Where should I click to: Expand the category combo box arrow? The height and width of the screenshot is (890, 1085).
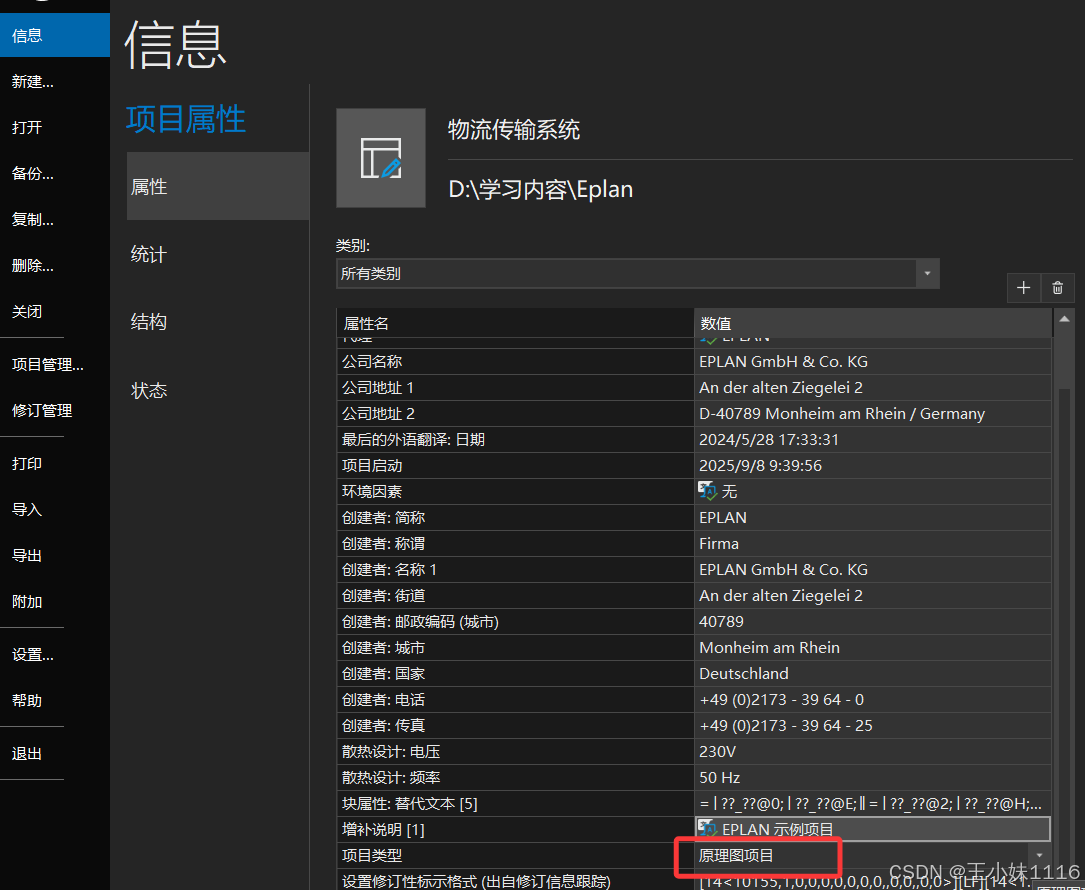click(x=927, y=271)
